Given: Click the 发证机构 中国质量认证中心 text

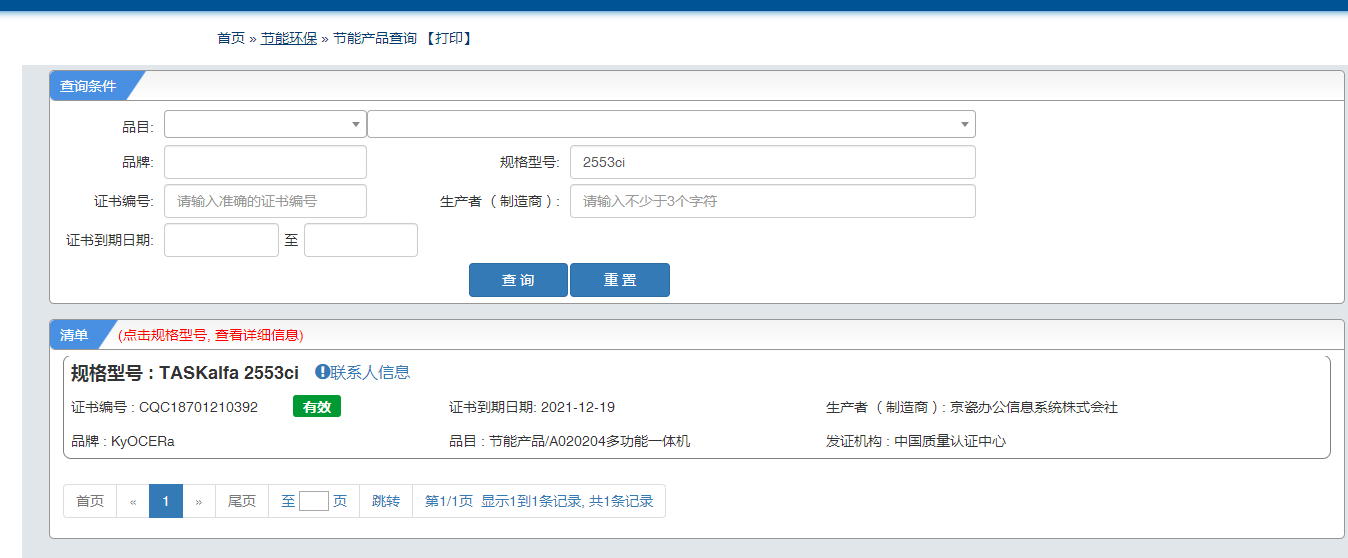Looking at the screenshot, I should click(x=916, y=441).
